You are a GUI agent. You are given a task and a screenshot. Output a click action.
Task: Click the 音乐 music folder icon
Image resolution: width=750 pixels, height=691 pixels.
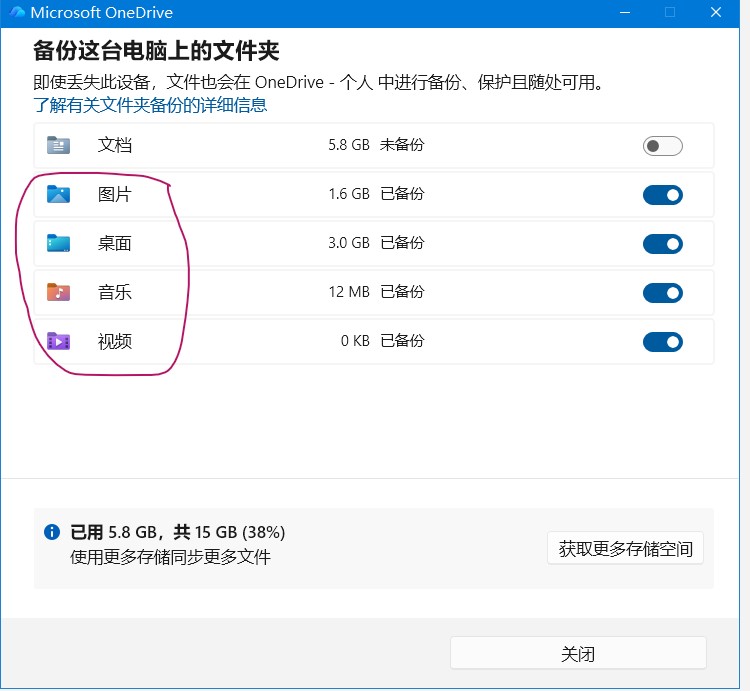[x=58, y=292]
